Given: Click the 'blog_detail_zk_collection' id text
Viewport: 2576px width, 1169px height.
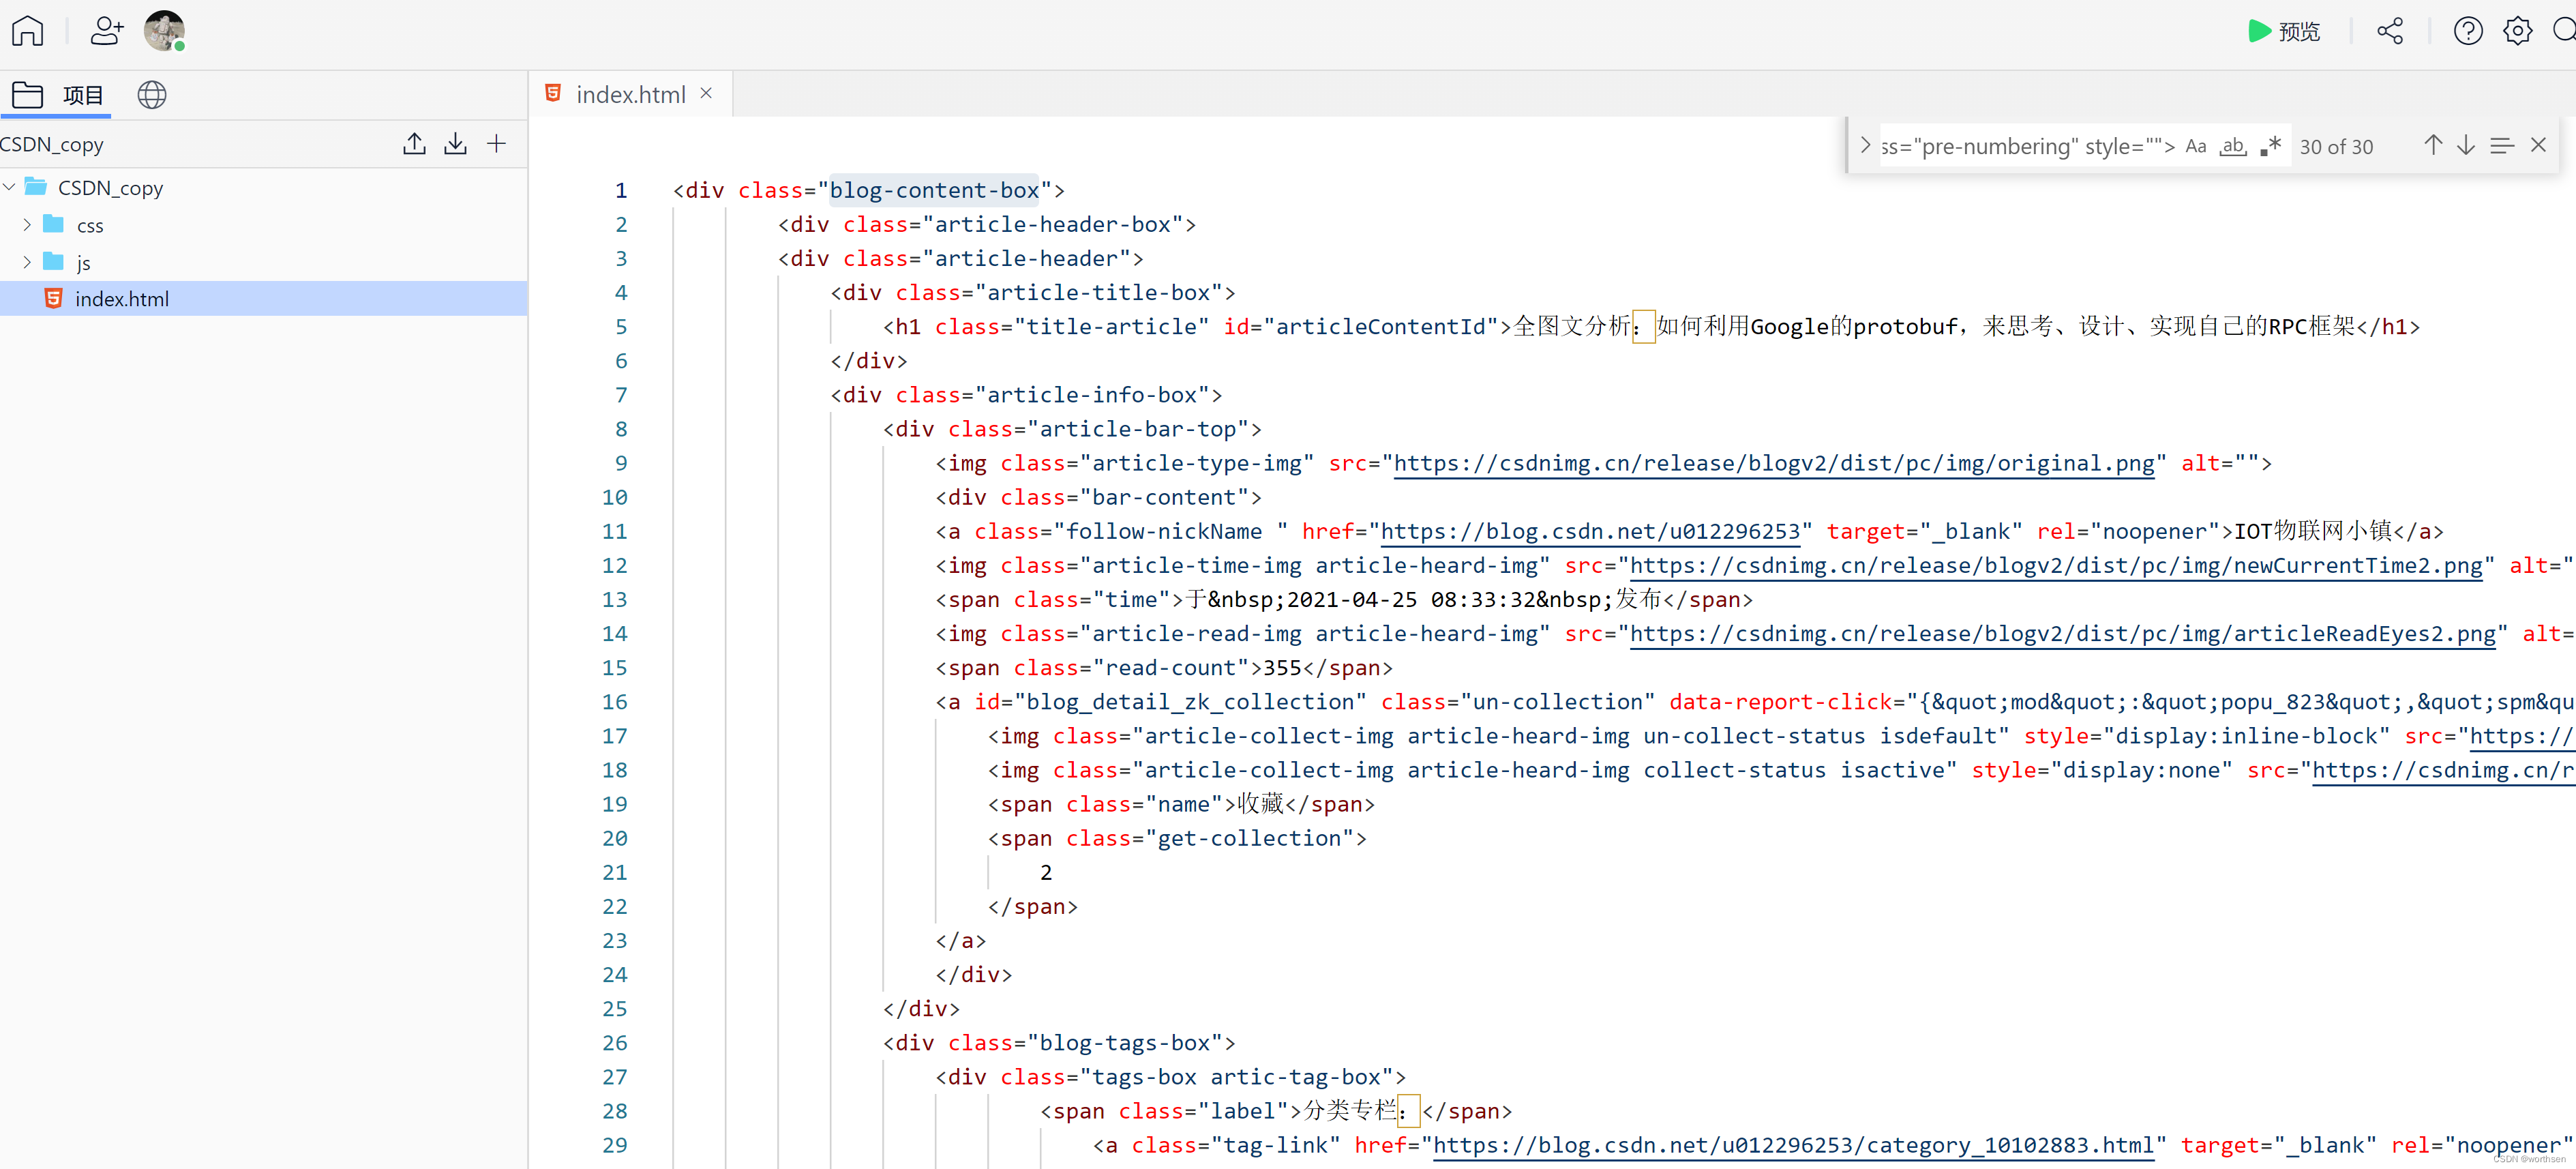Looking at the screenshot, I should click(x=1190, y=702).
